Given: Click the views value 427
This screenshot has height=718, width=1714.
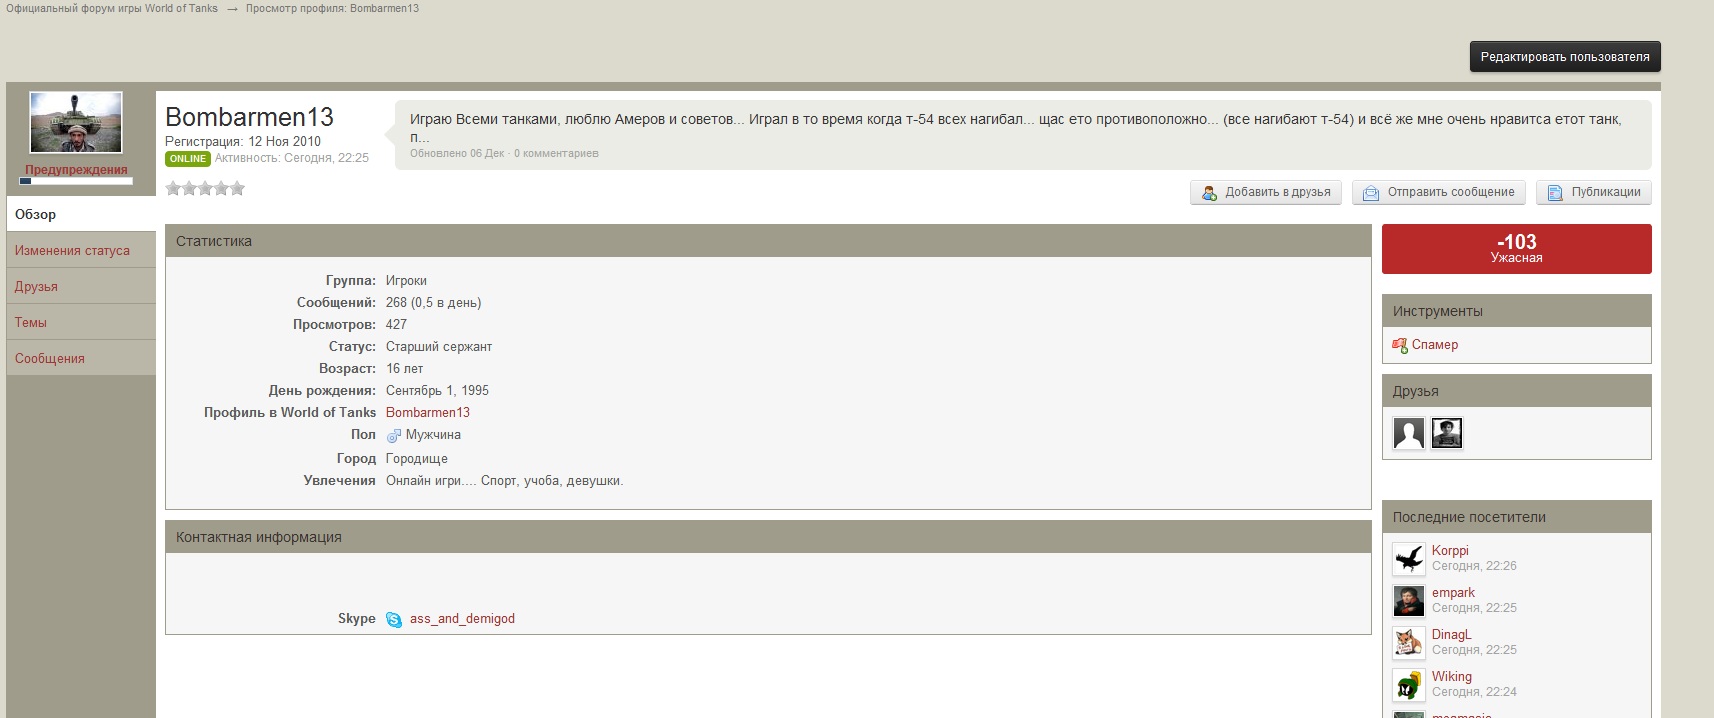Looking at the screenshot, I should coord(396,325).
